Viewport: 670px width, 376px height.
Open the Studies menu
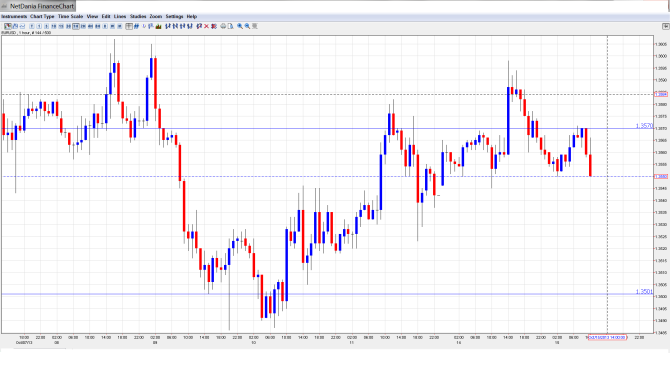tap(138, 16)
